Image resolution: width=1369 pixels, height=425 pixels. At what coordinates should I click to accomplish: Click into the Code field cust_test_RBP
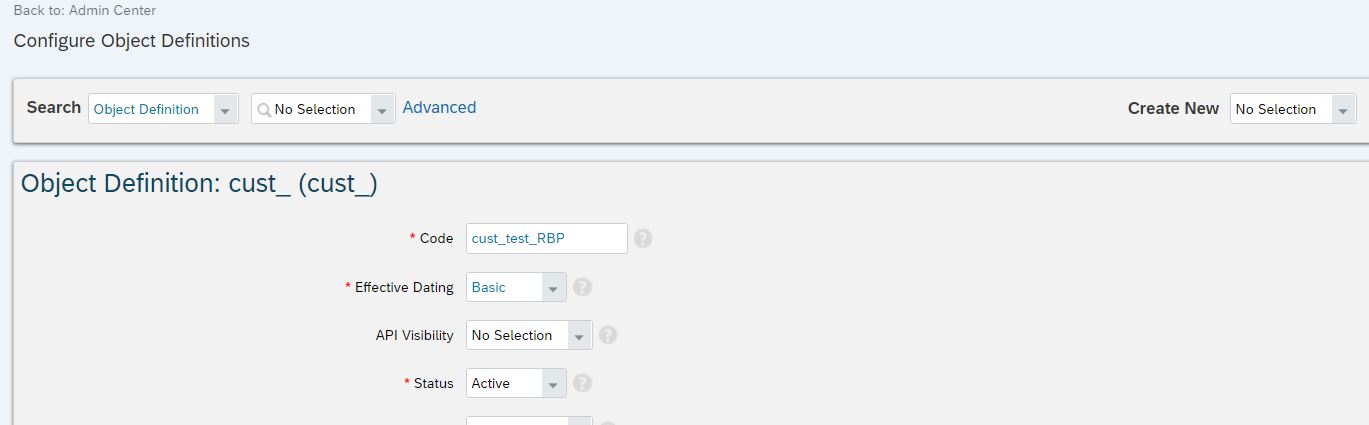click(x=547, y=239)
